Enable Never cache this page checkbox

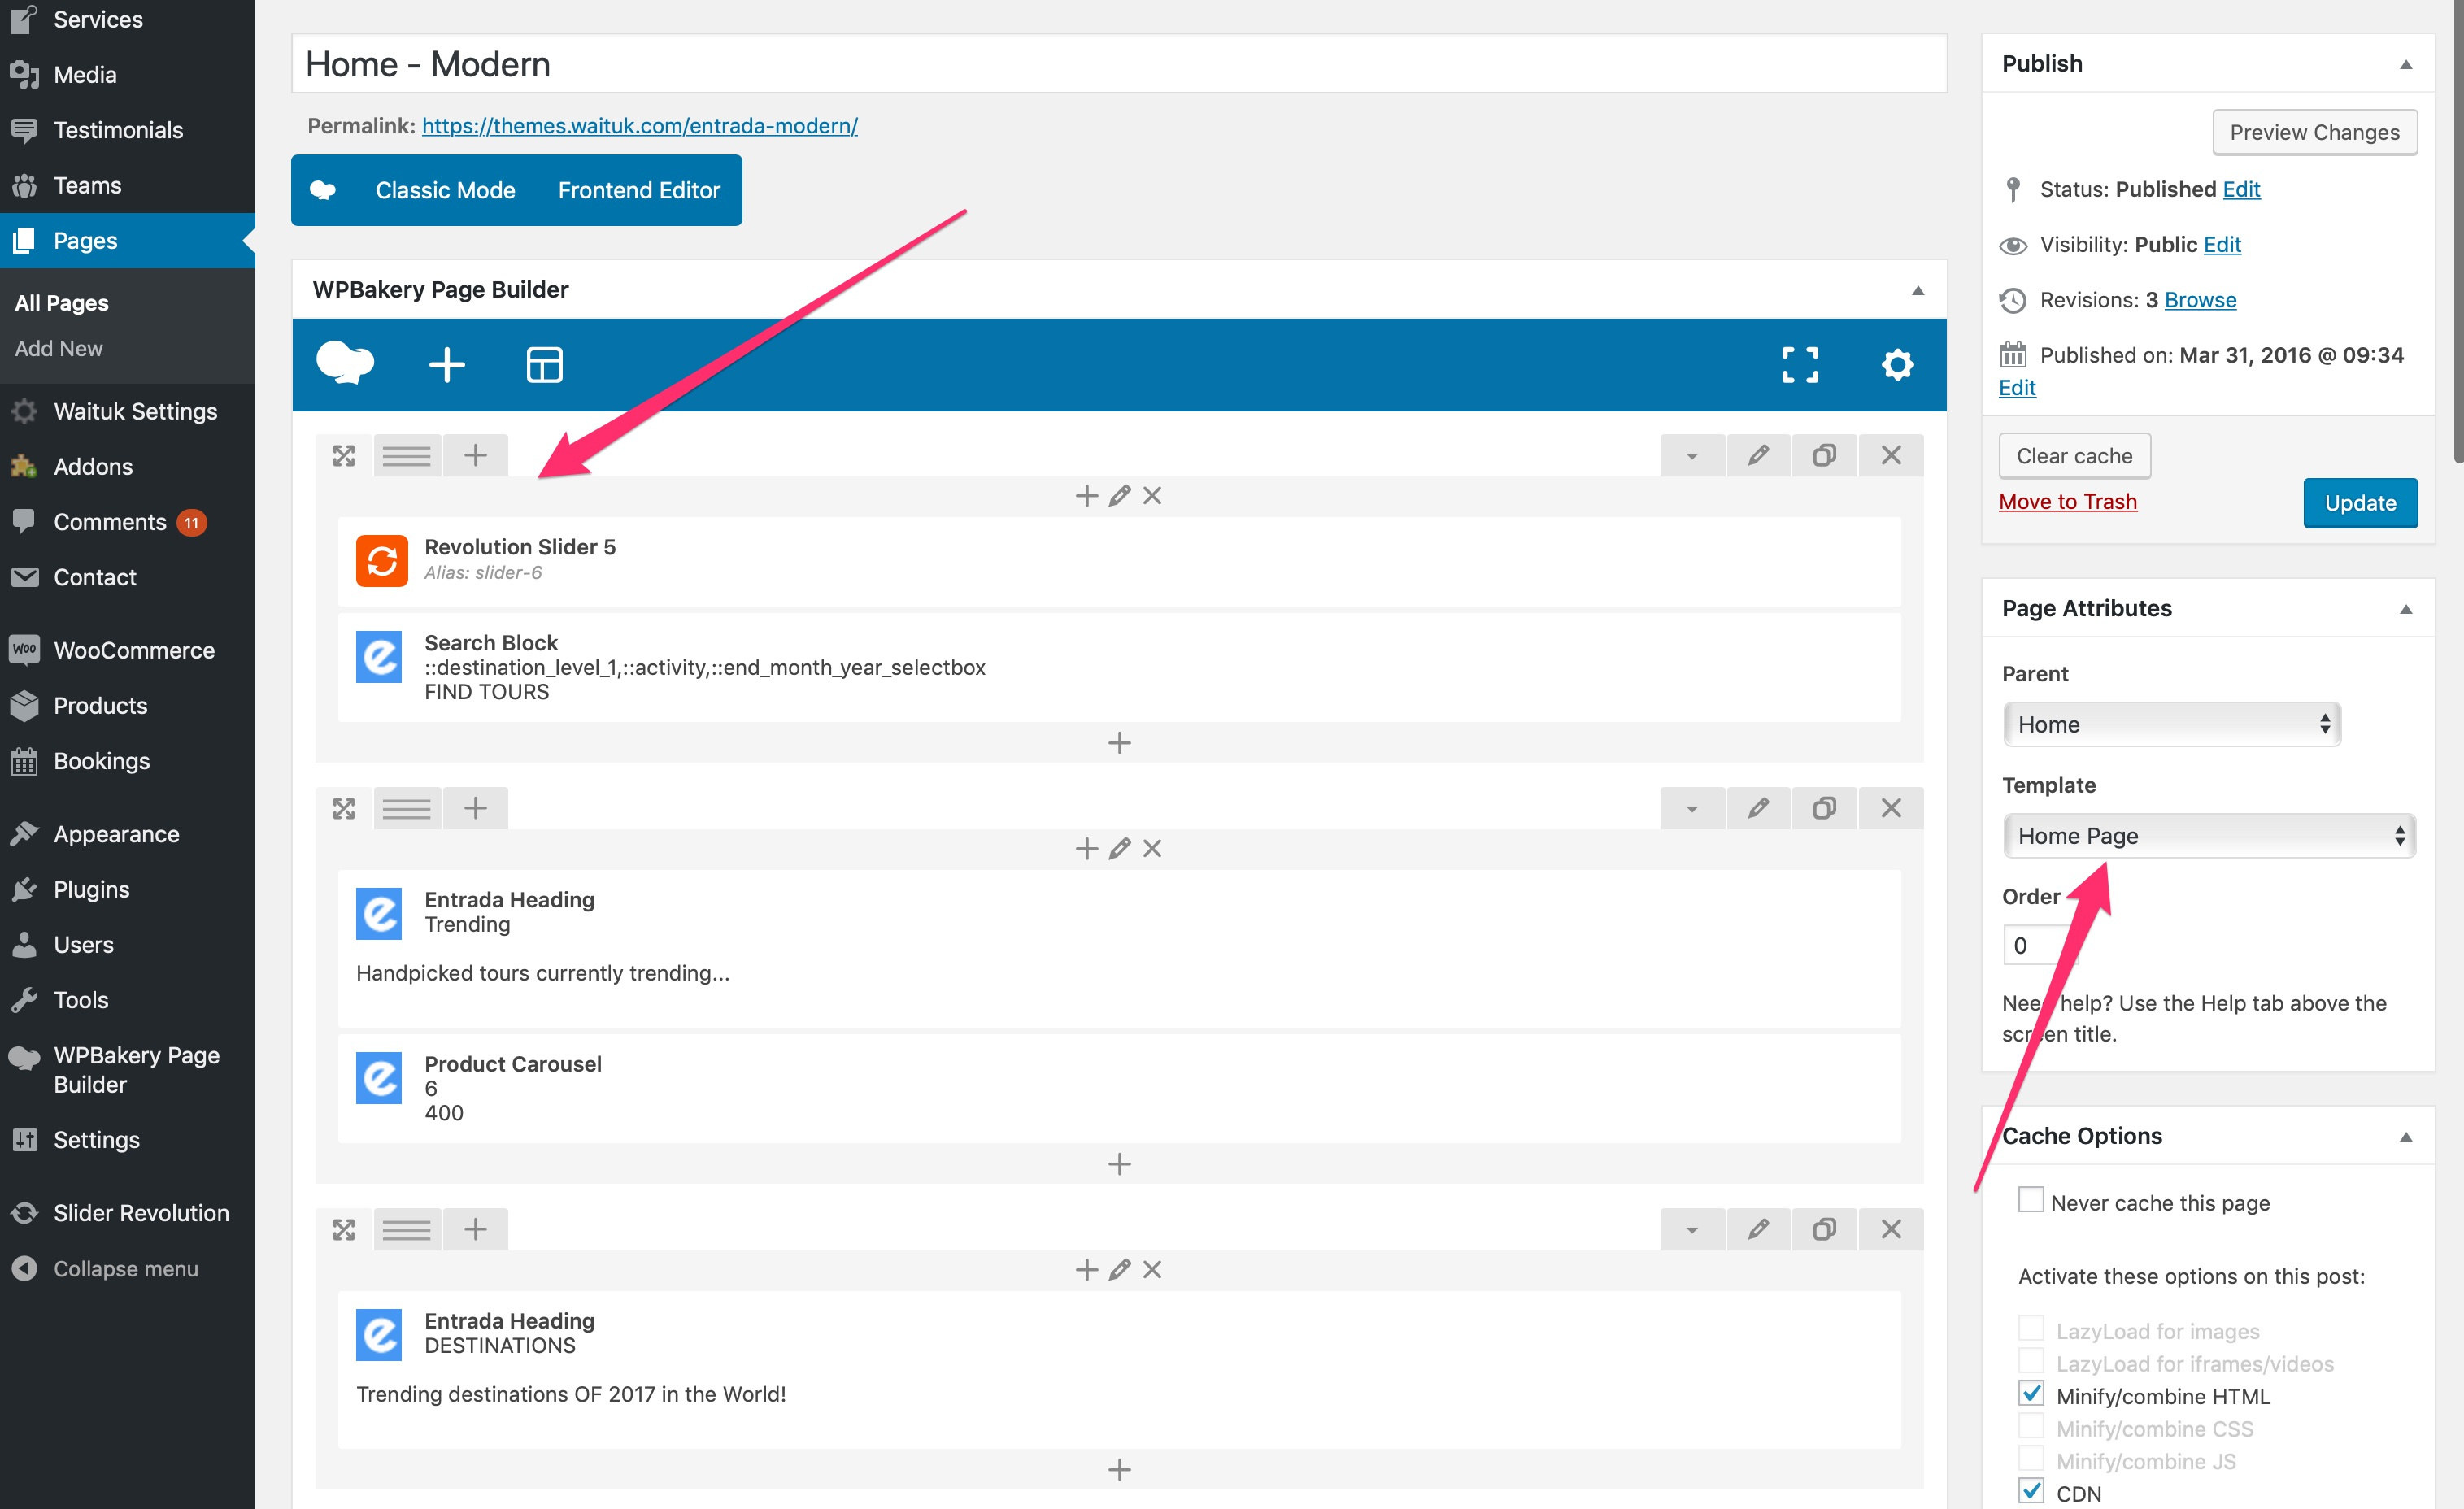(x=2030, y=1199)
